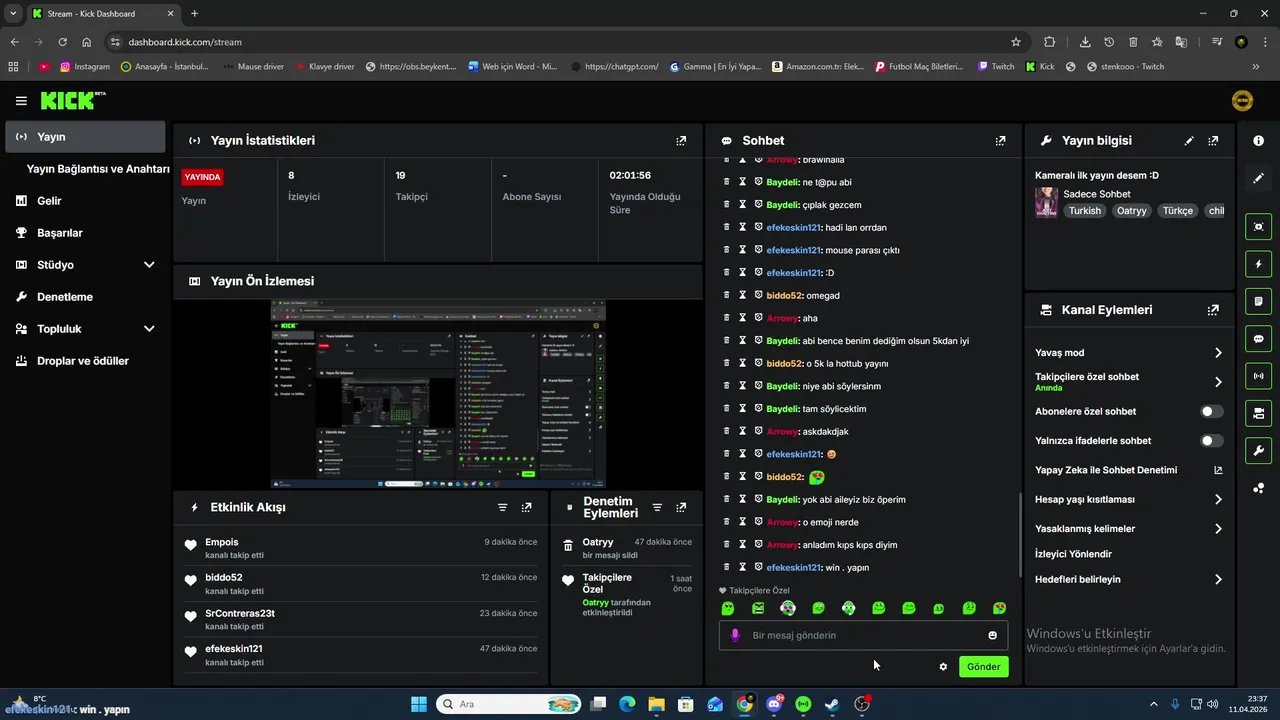Screen dimensions: 1280x720
Task: Bookmark this page with the star icon
Action: pos(1016,42)
